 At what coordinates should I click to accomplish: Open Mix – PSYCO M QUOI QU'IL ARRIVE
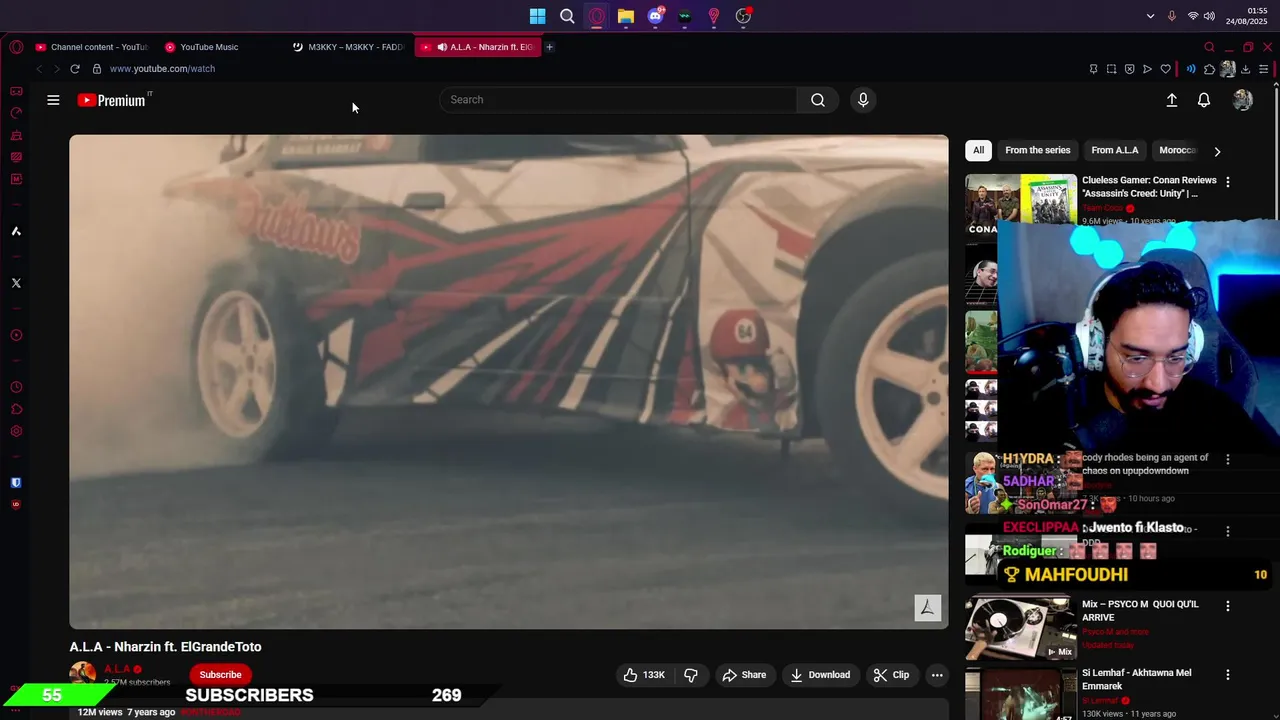[x=1140, y=611]
